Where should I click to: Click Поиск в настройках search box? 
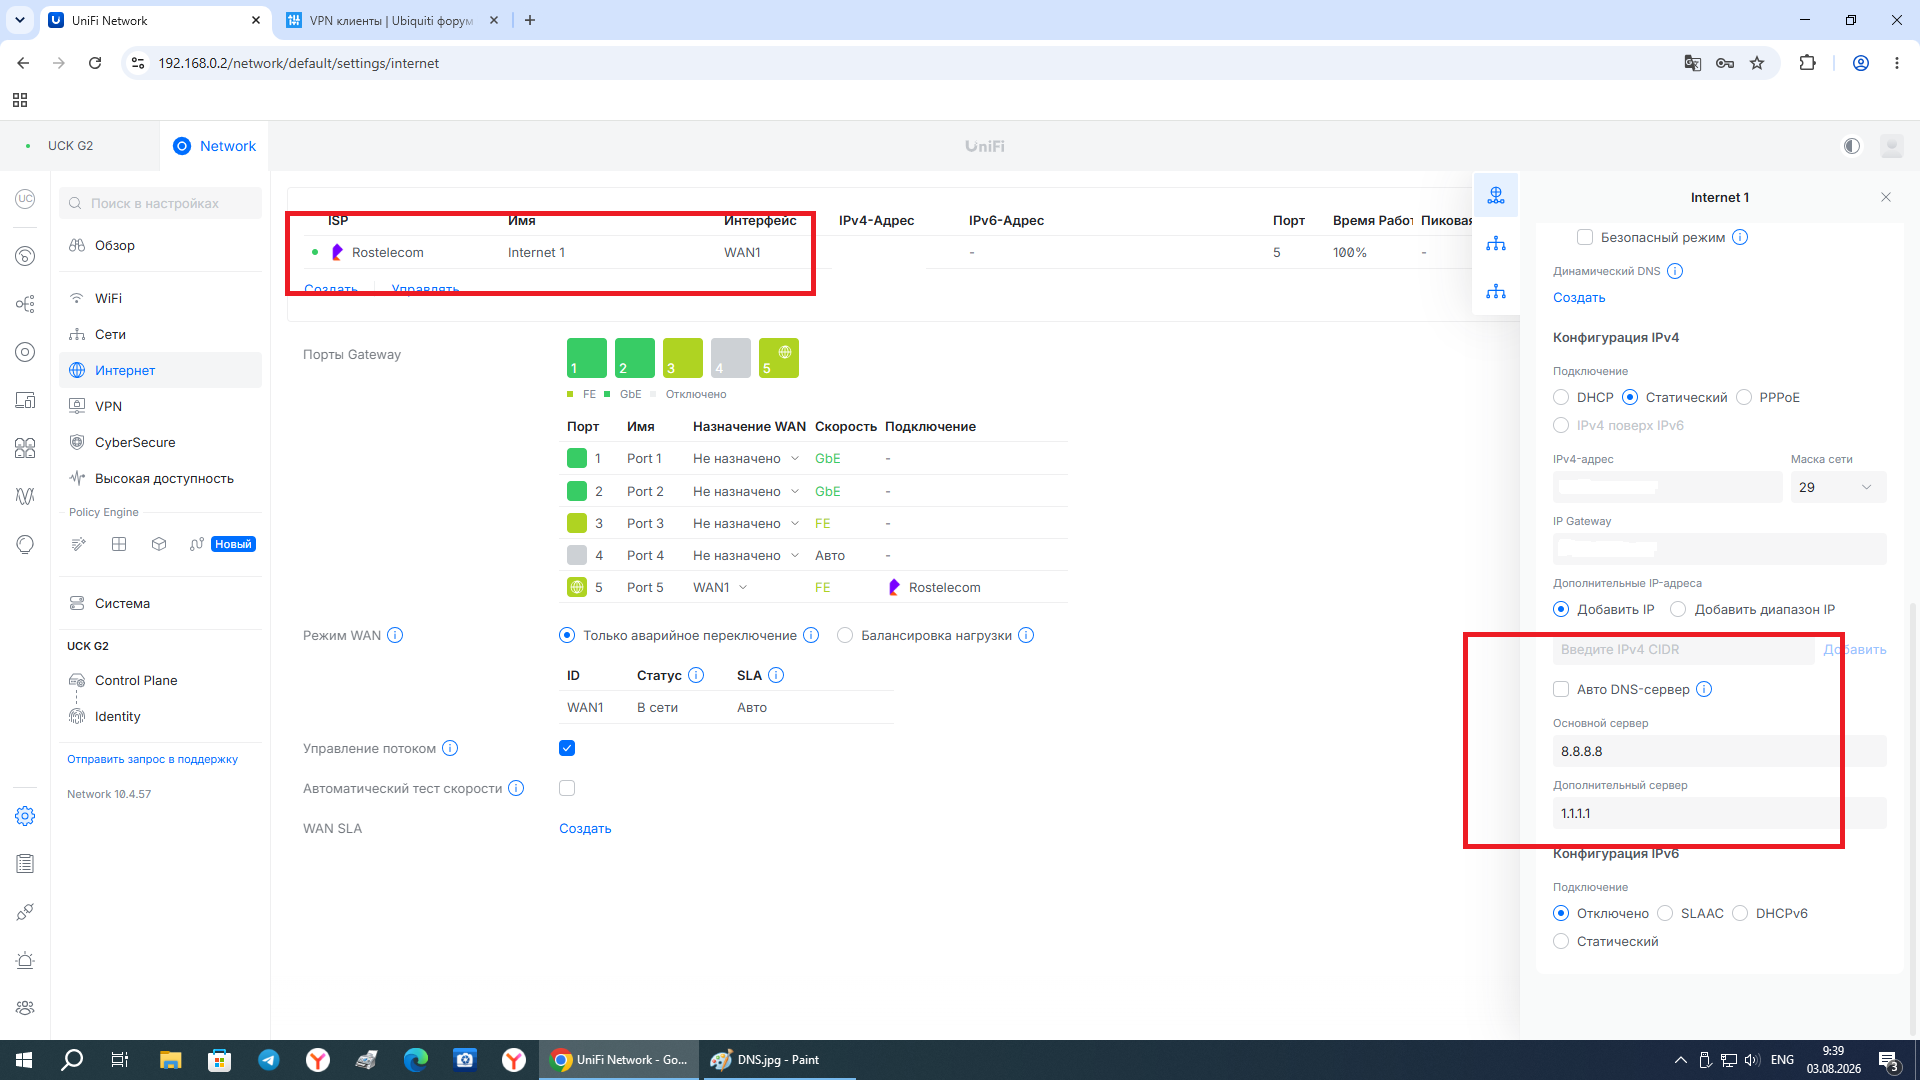coord(160,203)
